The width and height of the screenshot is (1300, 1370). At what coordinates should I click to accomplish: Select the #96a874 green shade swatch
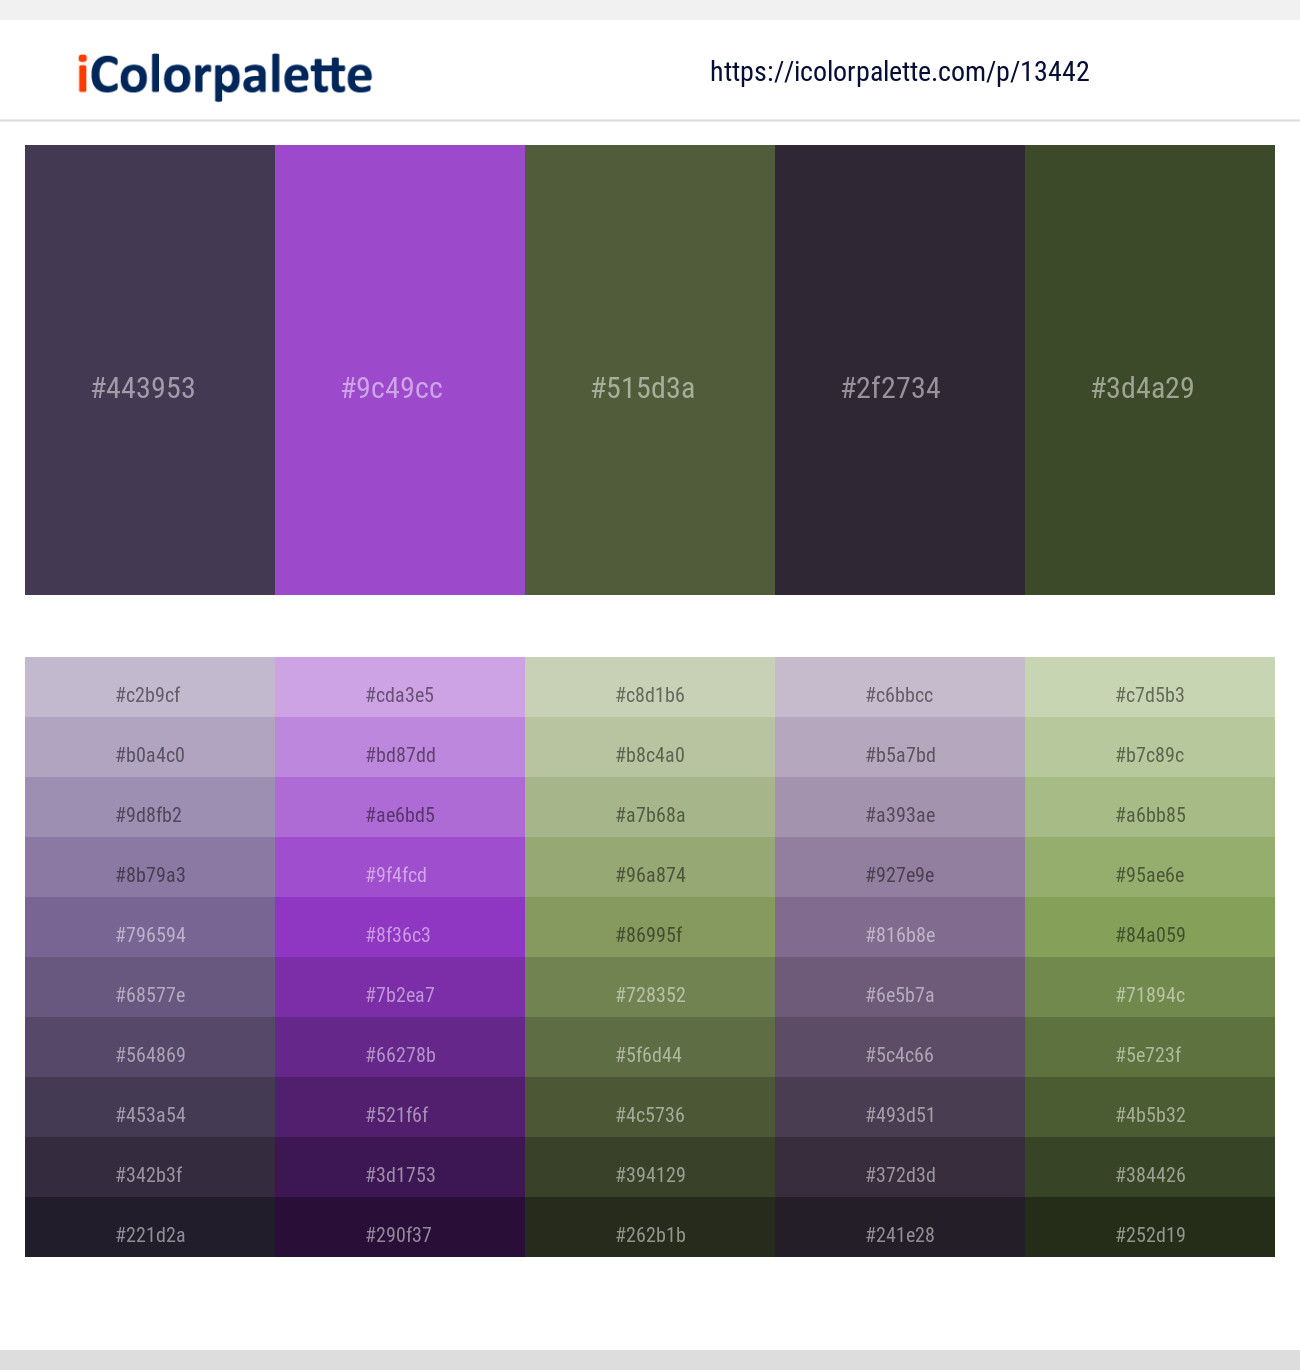coord(649,874)
